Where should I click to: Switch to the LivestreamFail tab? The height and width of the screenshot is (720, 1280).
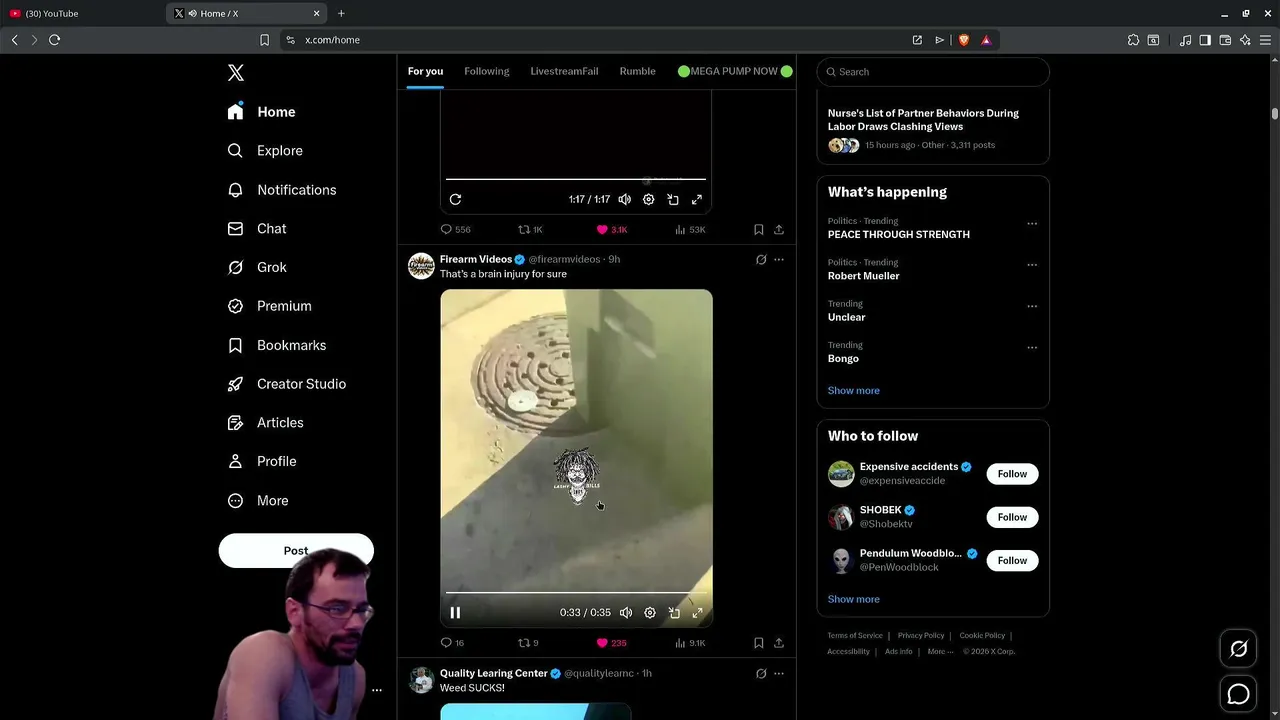tap(564, 71)
